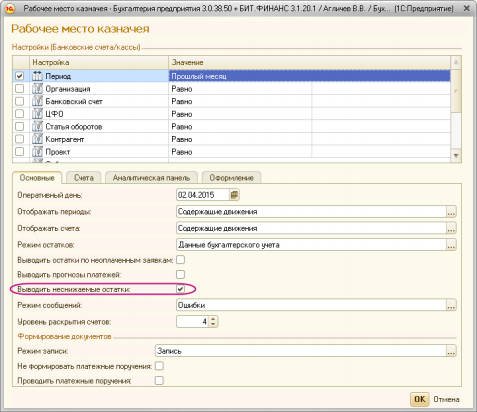Click the Статья оборотов filter icon
Image resolution: width=477 pixels, height=412 pixels.
[x=37, y=127]
